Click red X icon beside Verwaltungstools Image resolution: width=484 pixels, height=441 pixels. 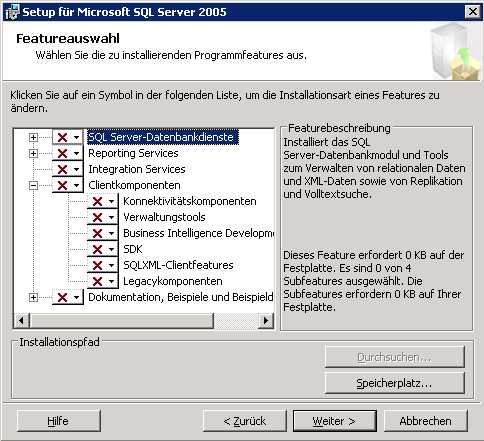97,217
